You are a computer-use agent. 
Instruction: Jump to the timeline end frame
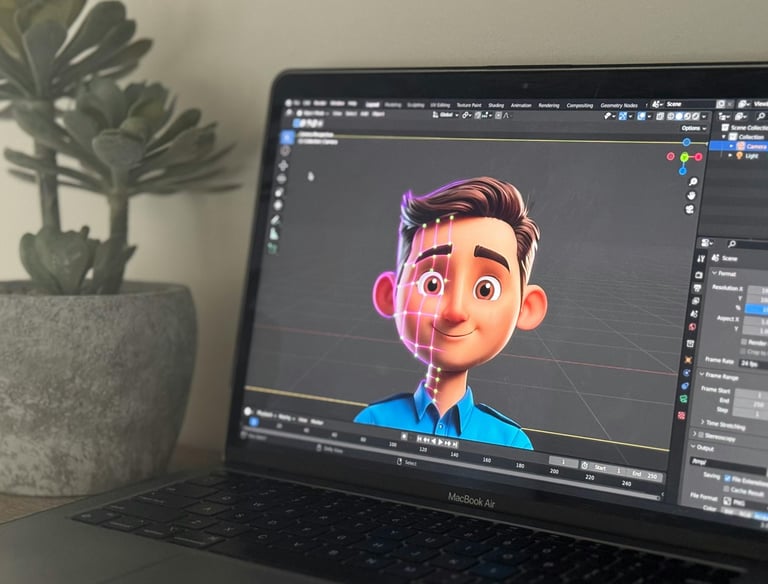click(455, 444)
